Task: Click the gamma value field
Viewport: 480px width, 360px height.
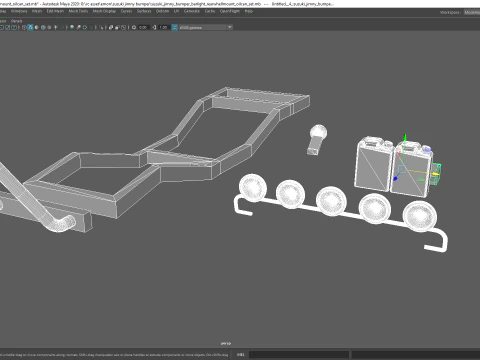Action: 163,27
